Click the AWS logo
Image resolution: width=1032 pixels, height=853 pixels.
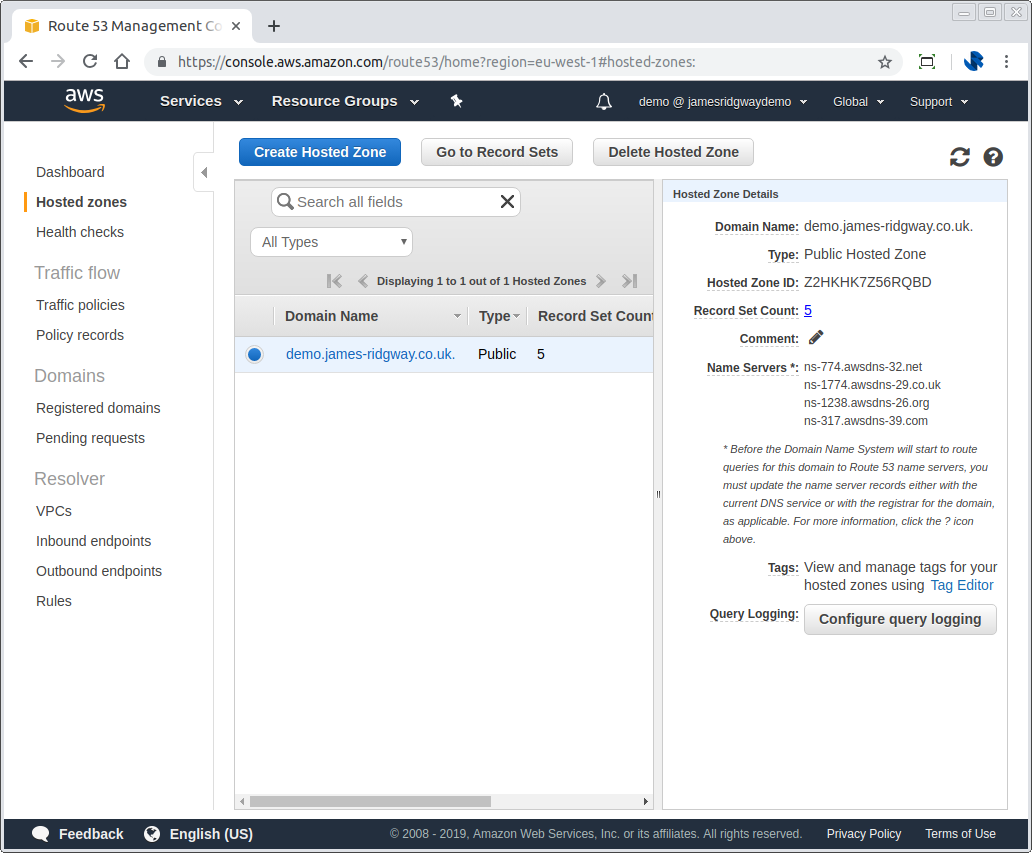(84, 101)
